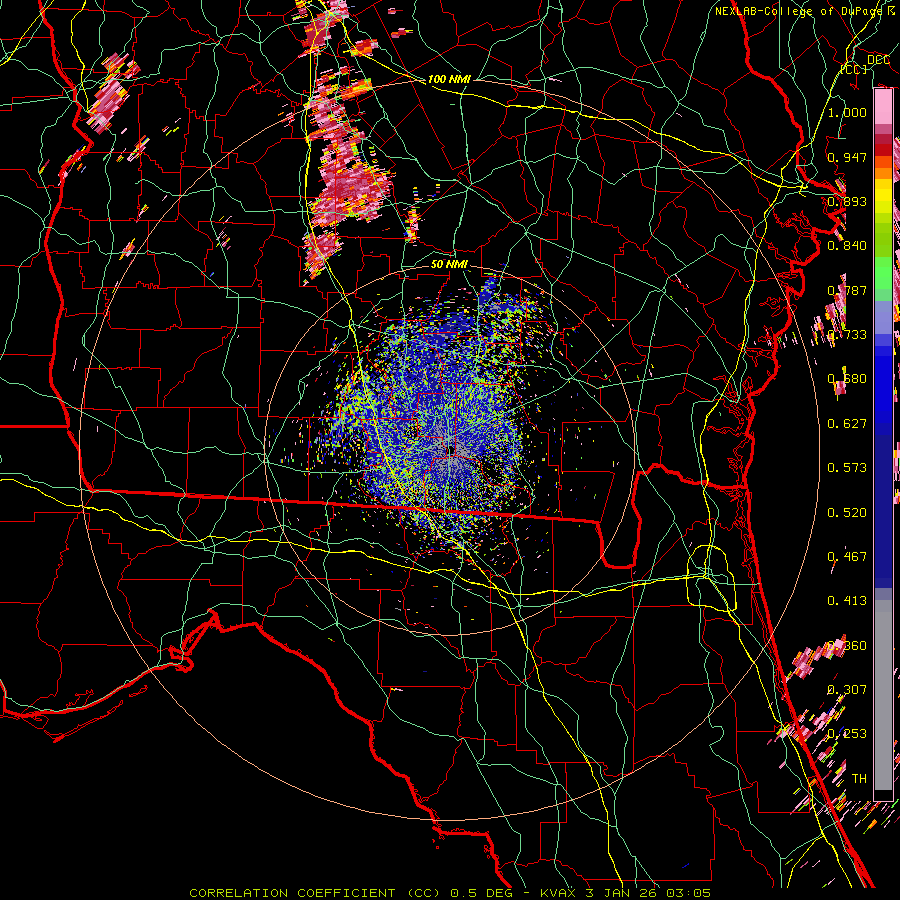
Task: Click the 0.467 scale value
Action: pyautogui.click(x=847, y=557)
